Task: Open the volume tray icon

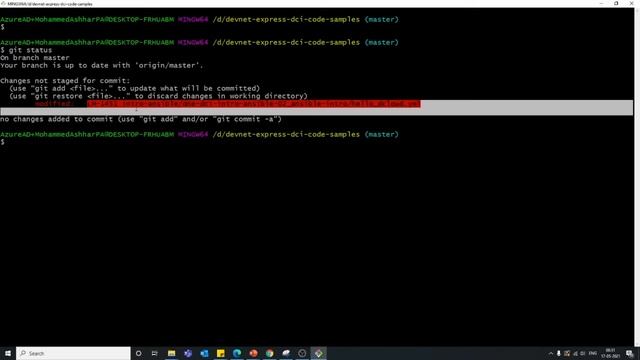Action: [x=582, y=353]
